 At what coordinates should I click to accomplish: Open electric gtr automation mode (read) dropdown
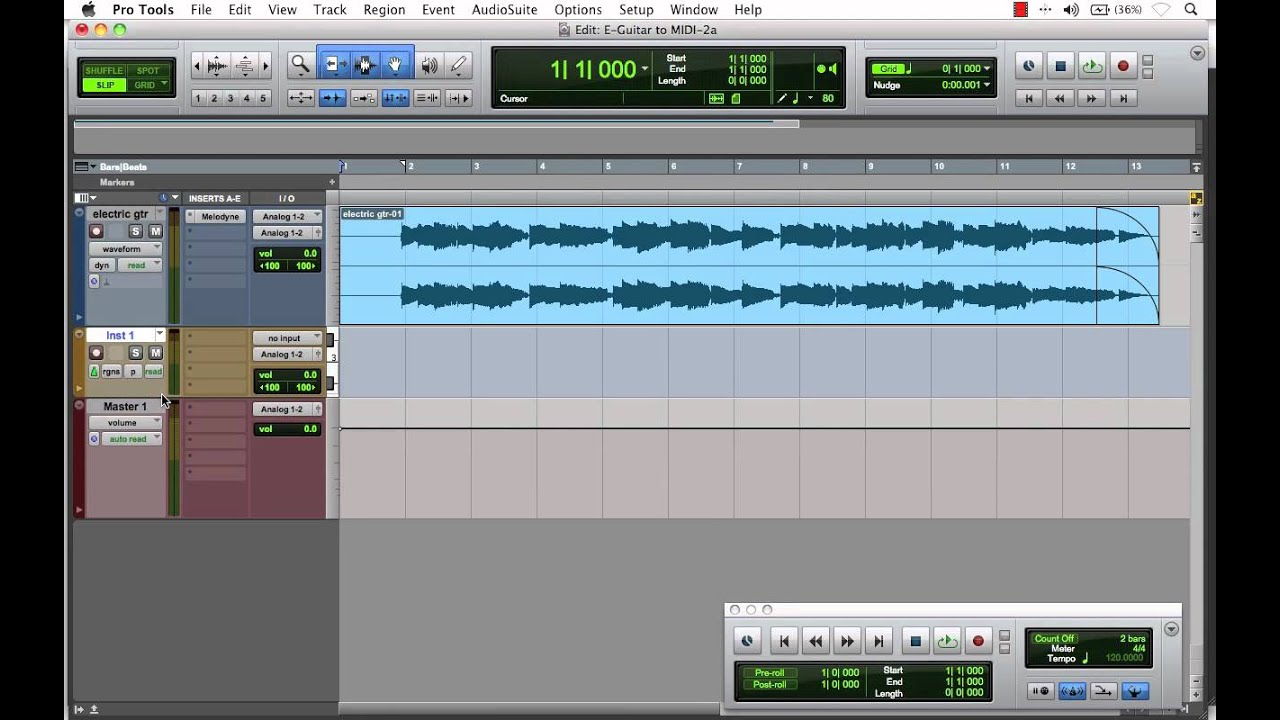(140, 265)
